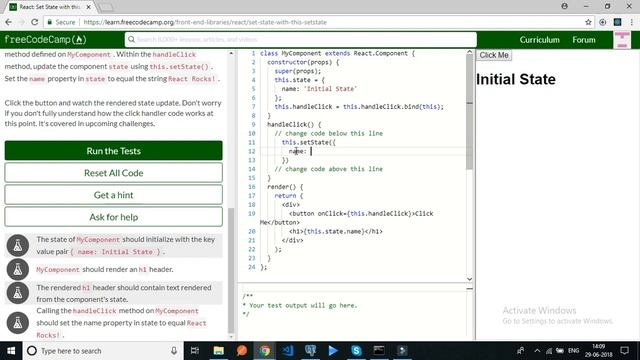Click flask icon beside rendered h1 text test

pos(18,293)
